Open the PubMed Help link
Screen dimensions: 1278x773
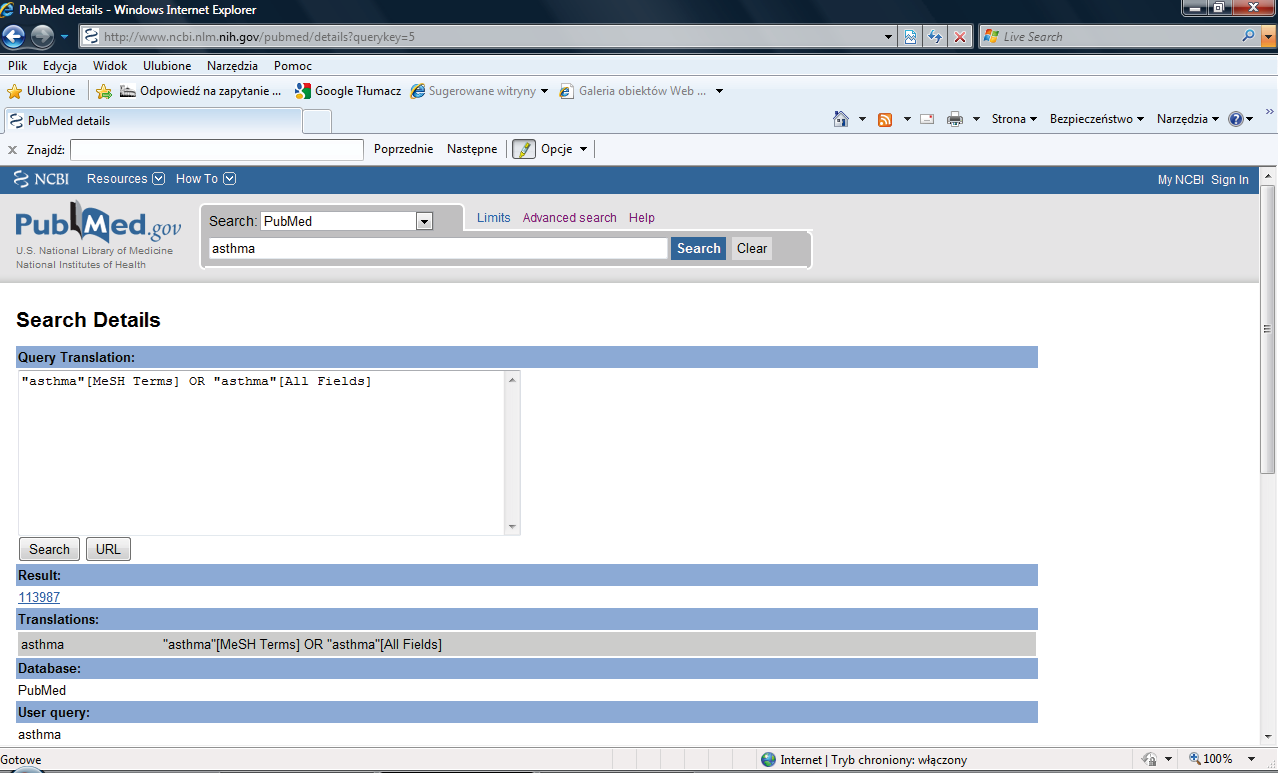tap(642, 218)
